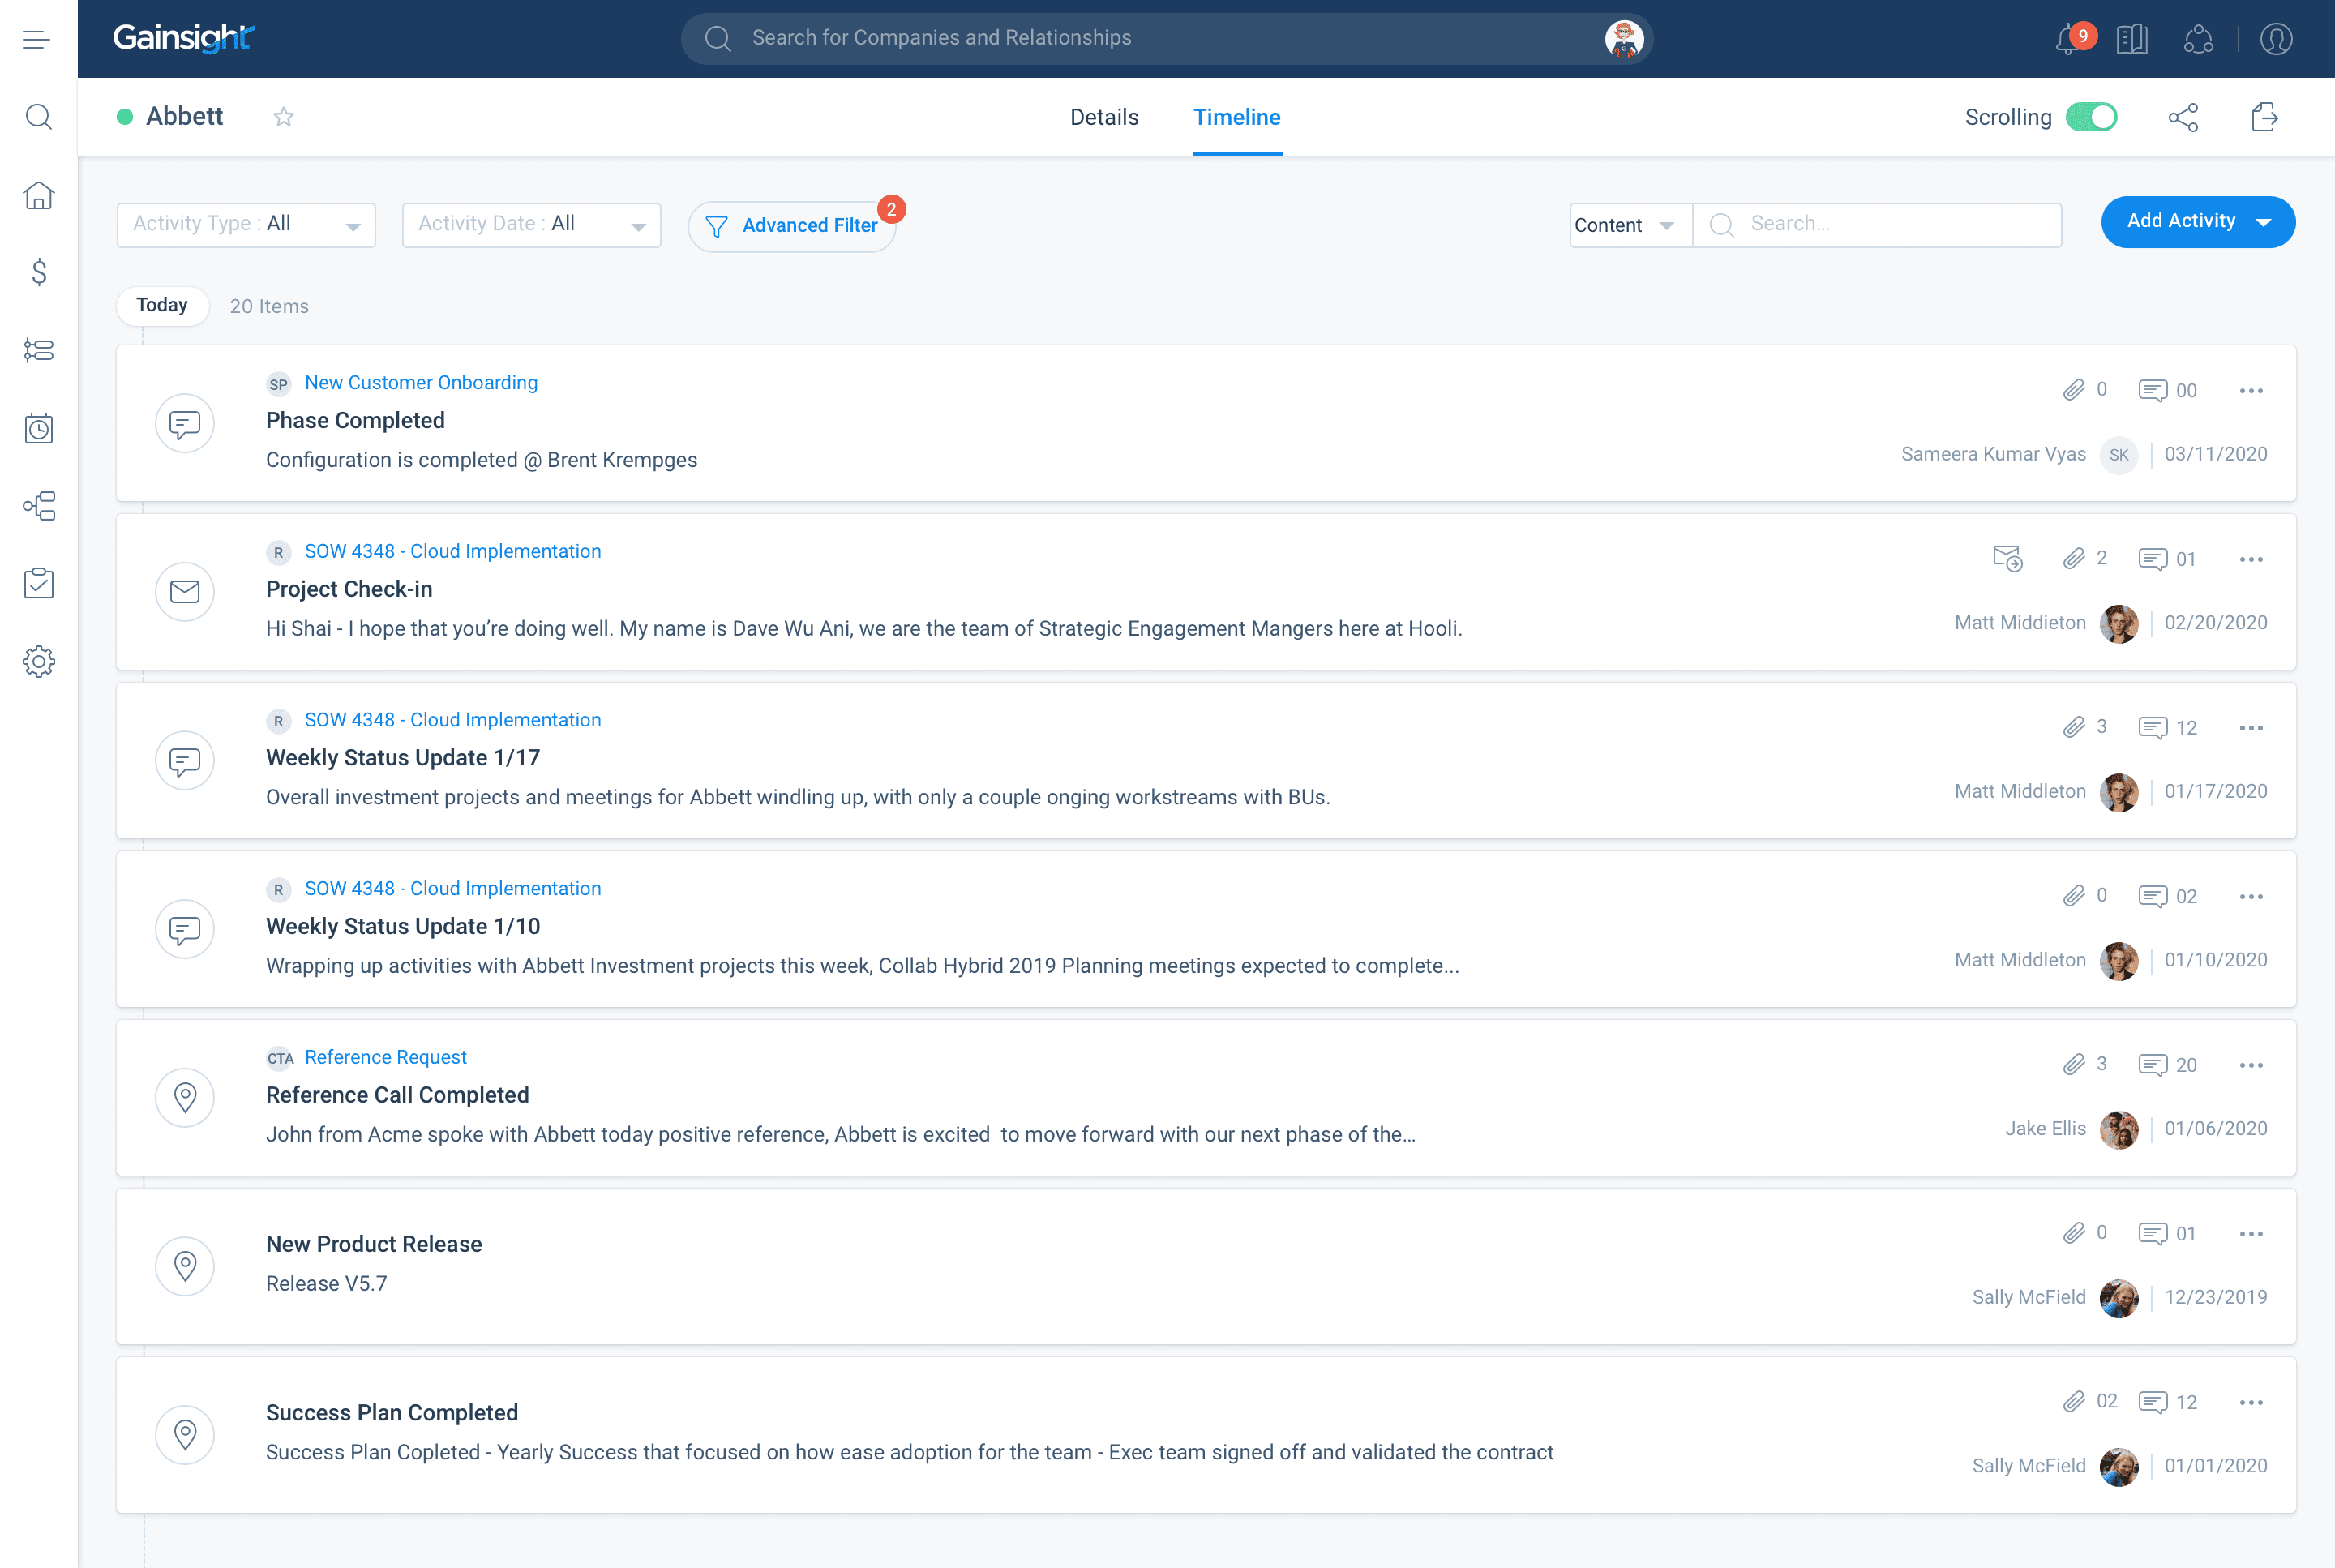Open the three-dot menu for Phase Completed
Image resolution: width=2335 pixels, height=1568 pixels.
(x=2251, y=390)
